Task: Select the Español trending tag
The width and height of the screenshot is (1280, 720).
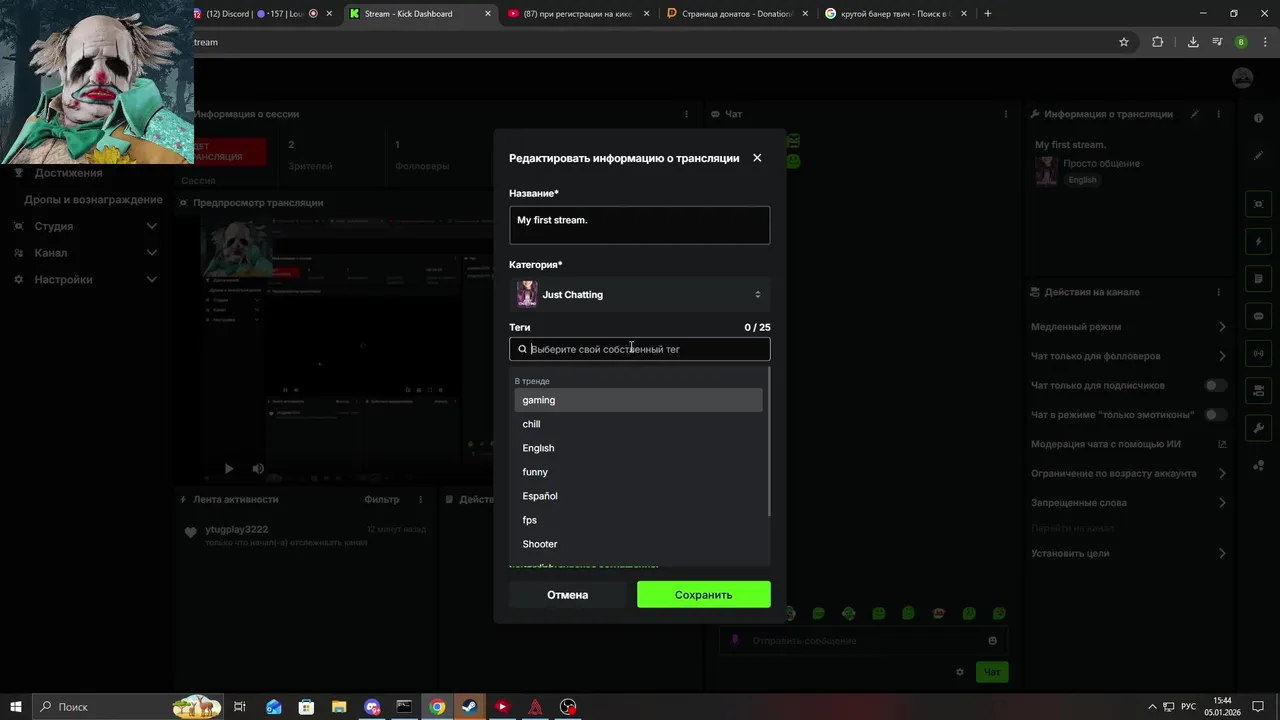Action: [x=638, y=496]
